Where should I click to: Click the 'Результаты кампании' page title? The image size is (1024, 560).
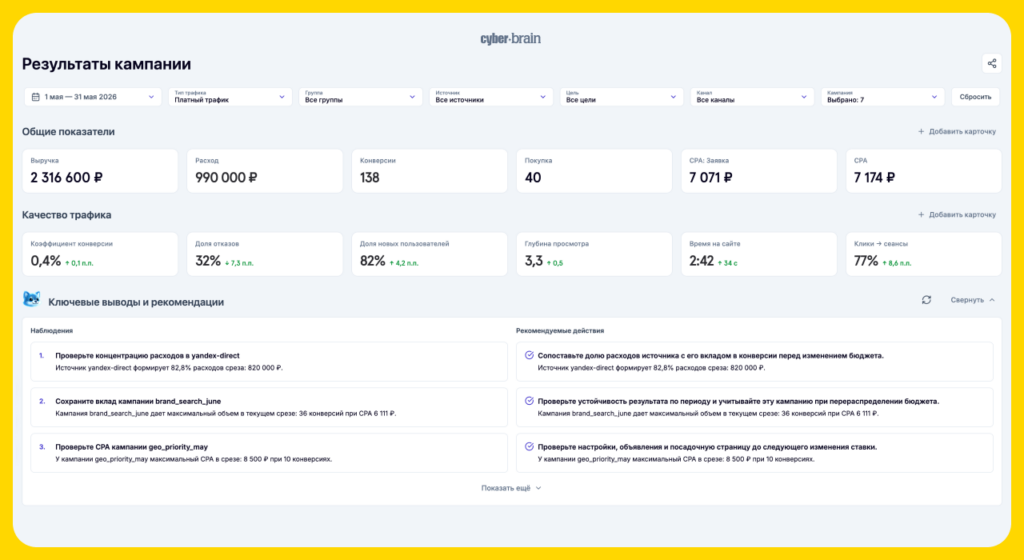106,64
